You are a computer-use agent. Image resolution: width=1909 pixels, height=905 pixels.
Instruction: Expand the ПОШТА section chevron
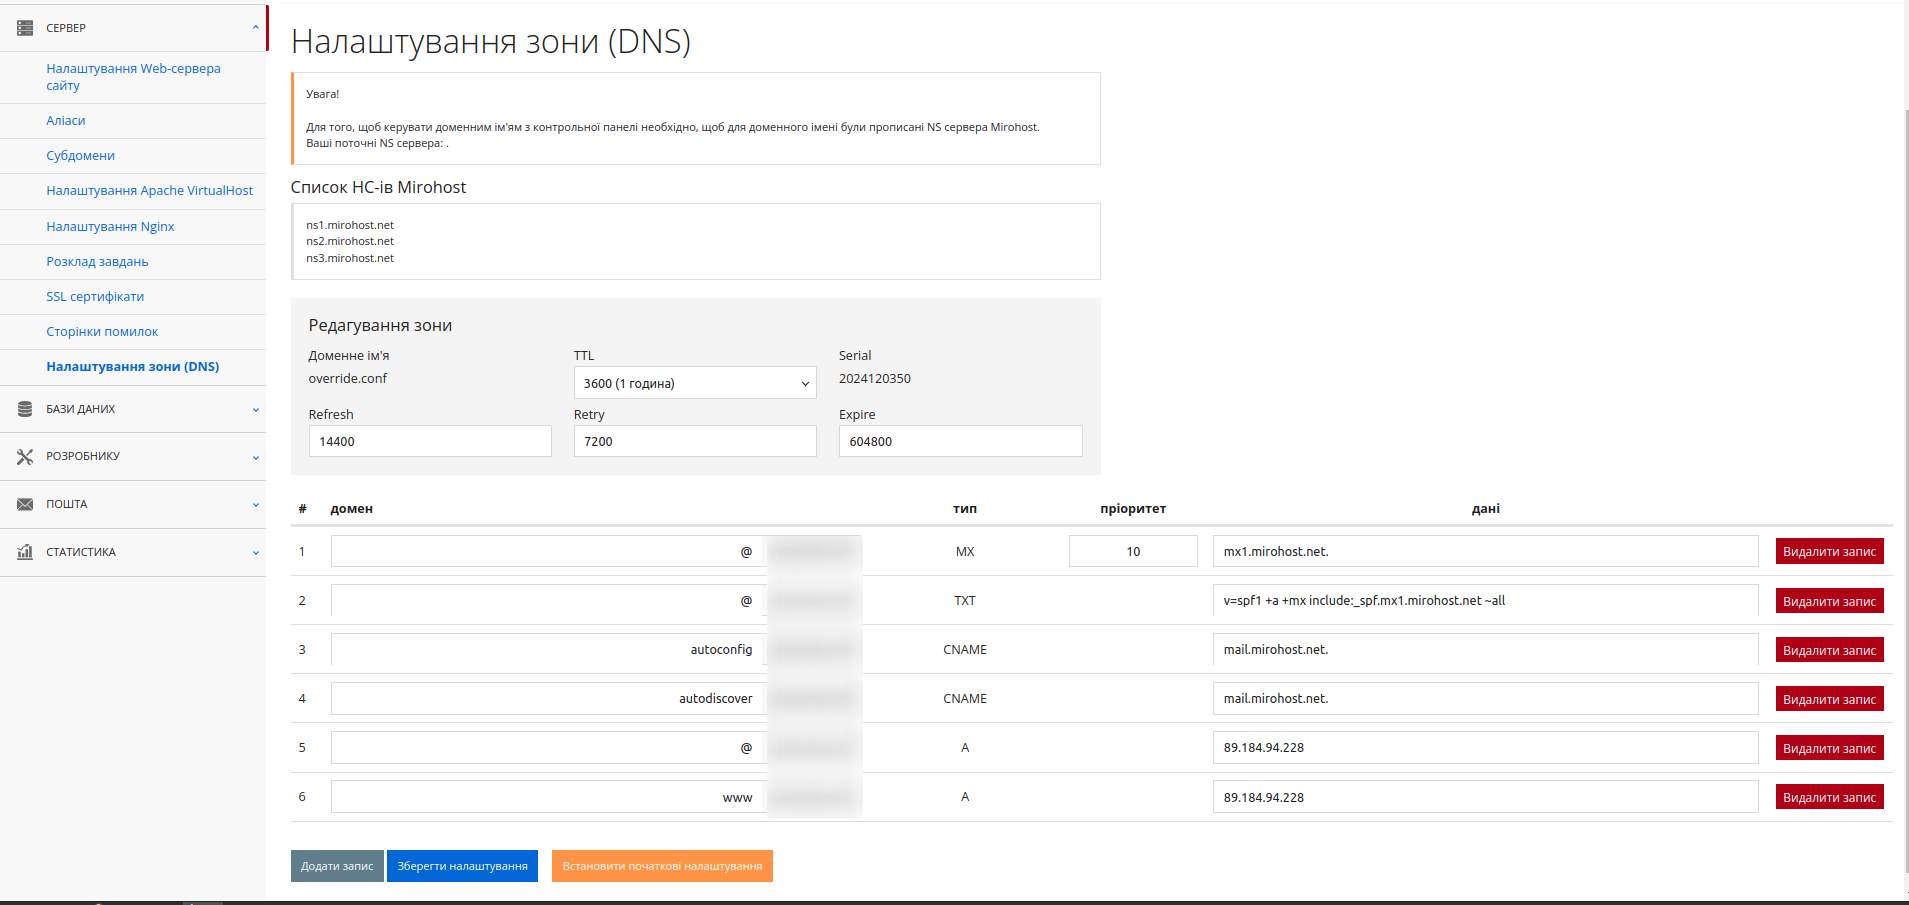[256, 505]
